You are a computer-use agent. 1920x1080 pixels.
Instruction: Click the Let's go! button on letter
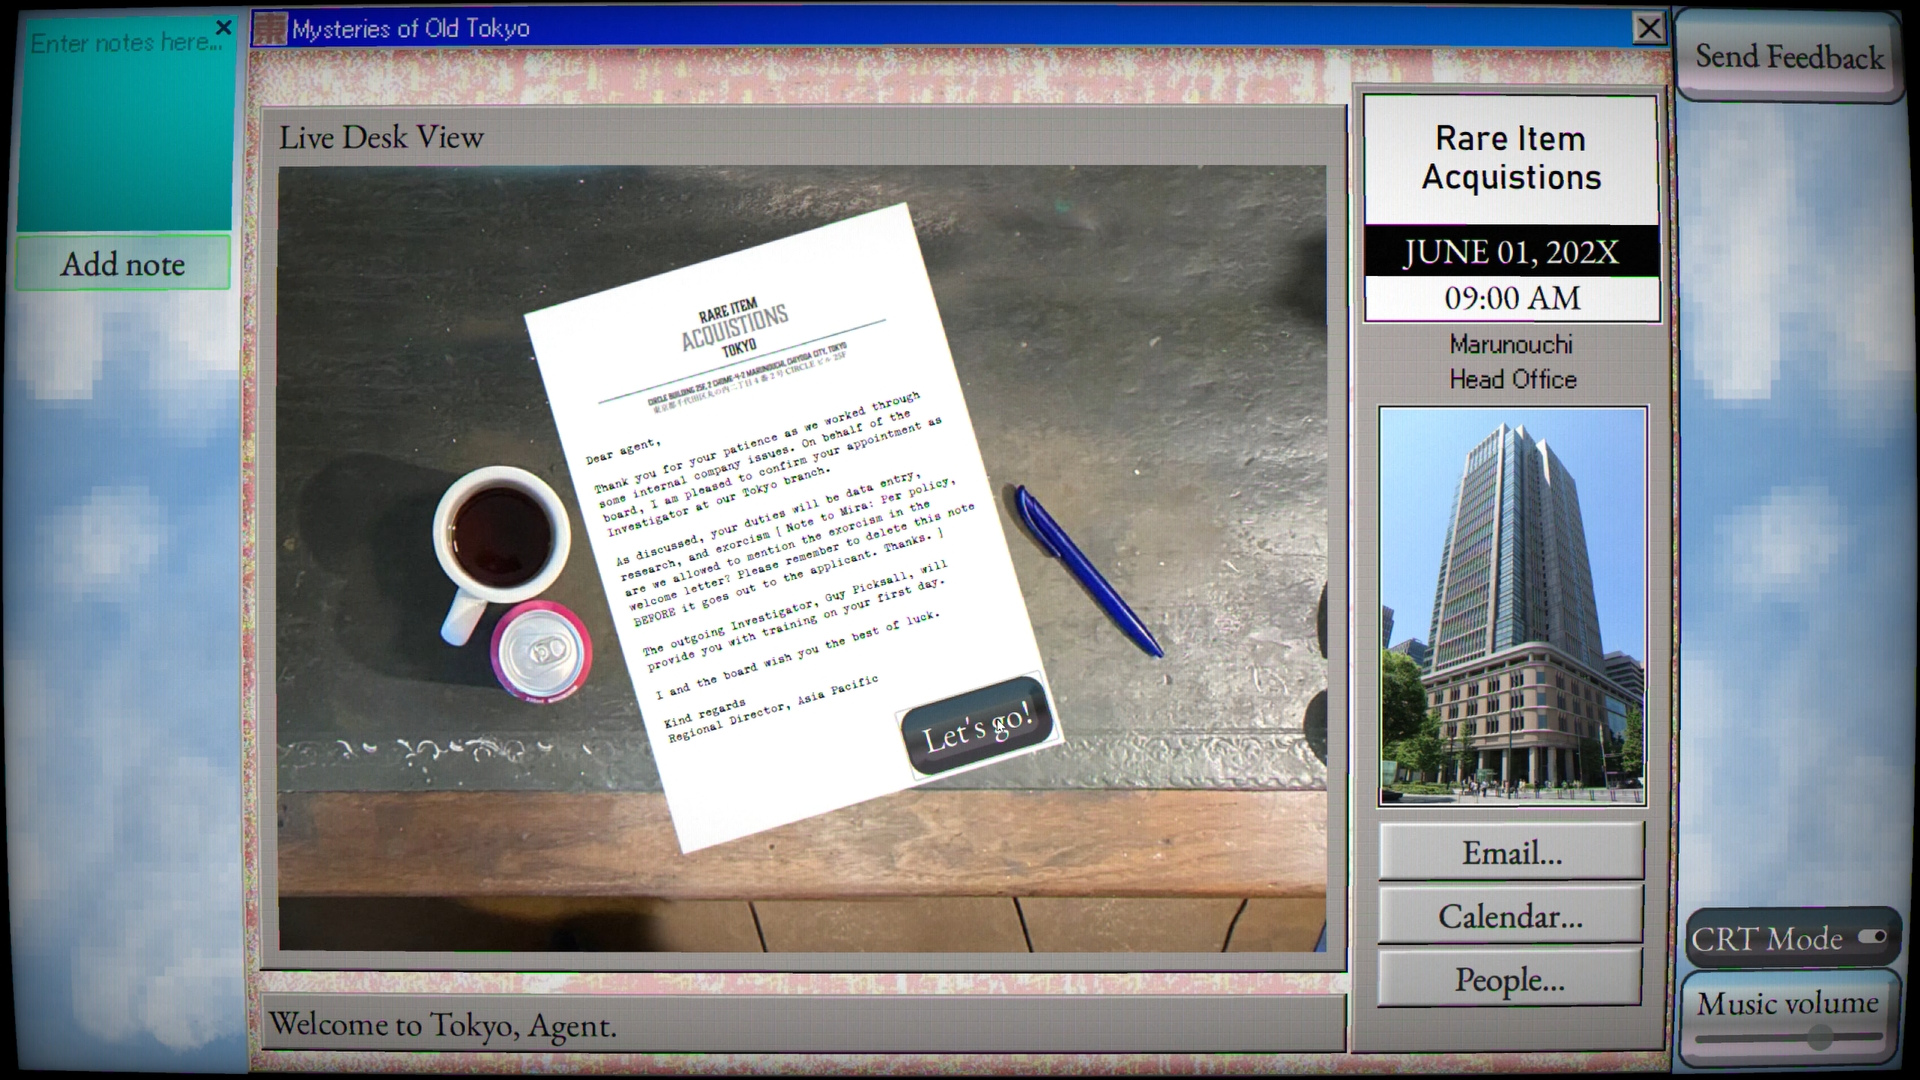coord(977,725)
